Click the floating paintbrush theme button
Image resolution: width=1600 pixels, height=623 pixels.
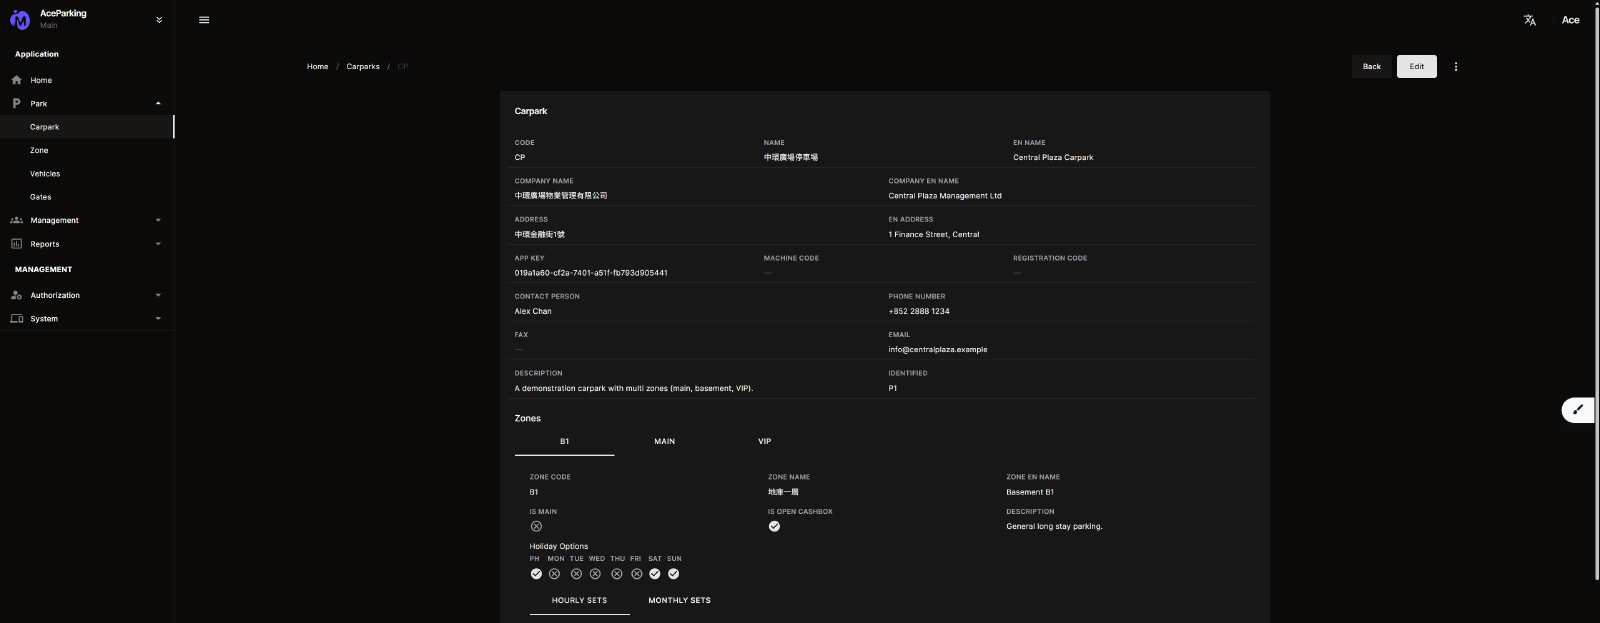(x=1578, y=410)
